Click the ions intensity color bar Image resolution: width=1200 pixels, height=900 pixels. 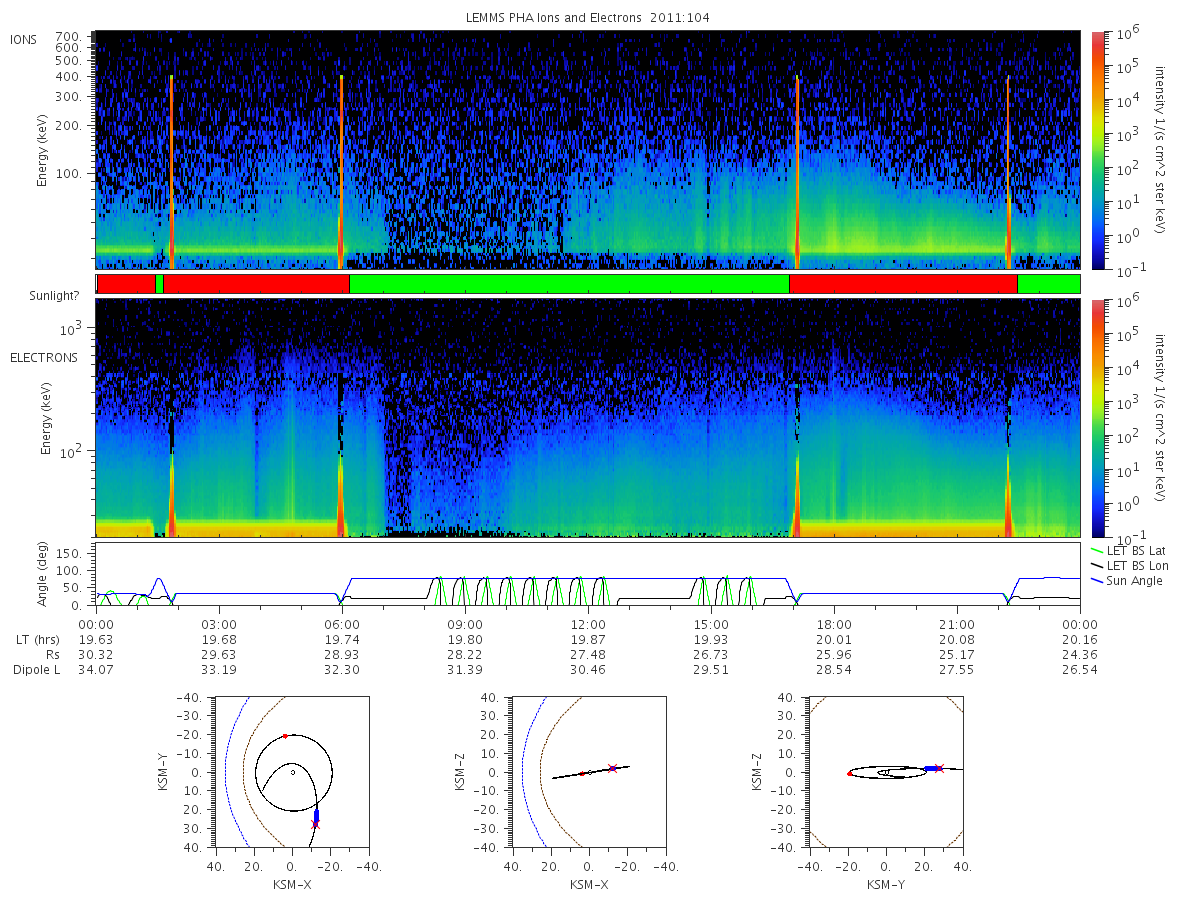(1097, 150)
